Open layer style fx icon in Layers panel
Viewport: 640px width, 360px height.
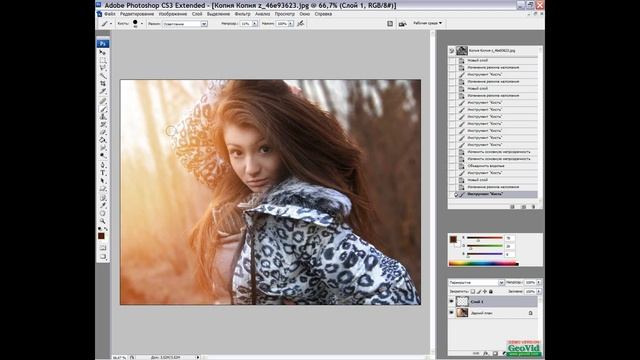[x=486, y=353]
